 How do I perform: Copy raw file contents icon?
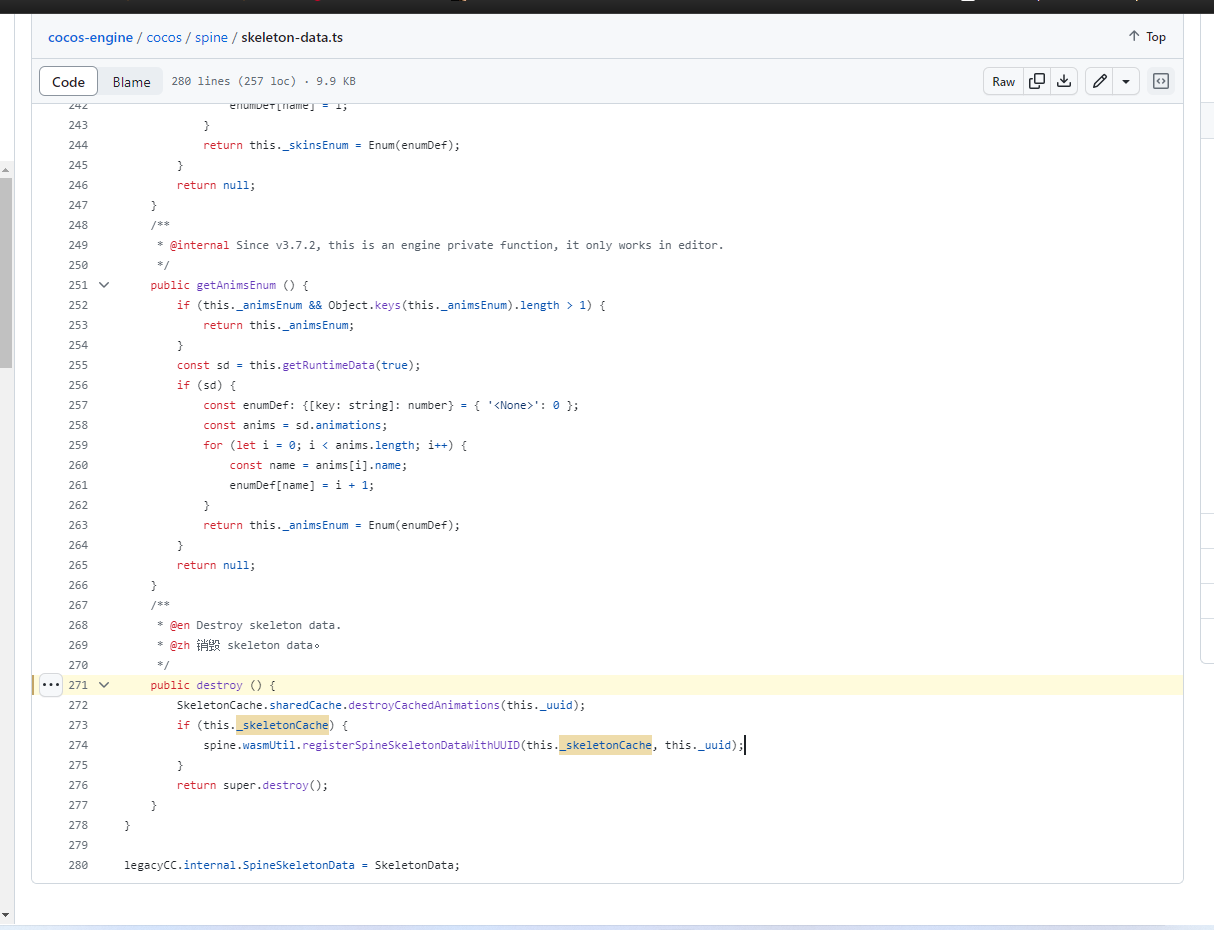click(1037, 82)
